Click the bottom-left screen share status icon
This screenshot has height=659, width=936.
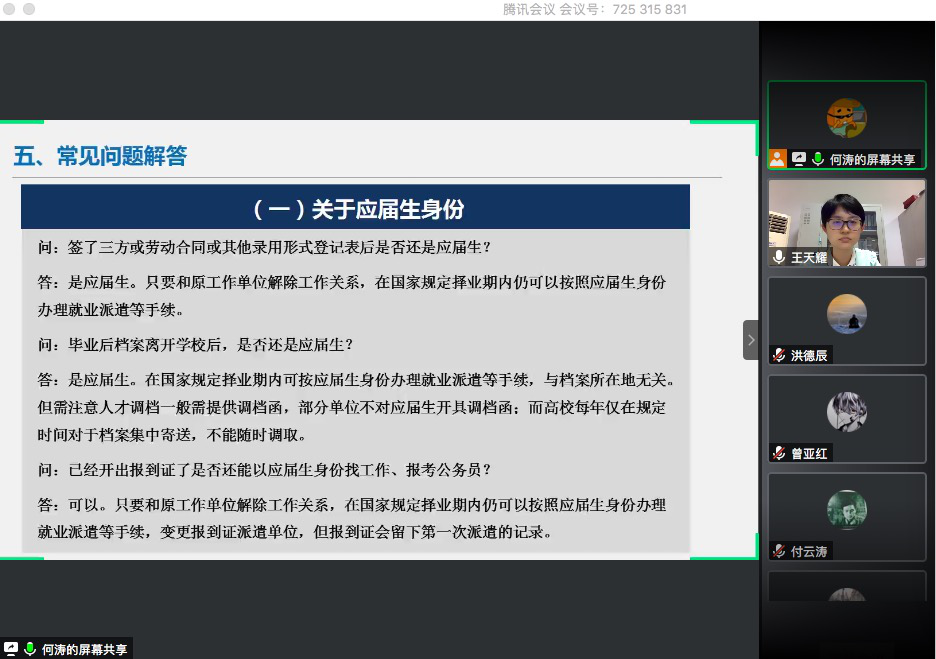pos(11,649)
